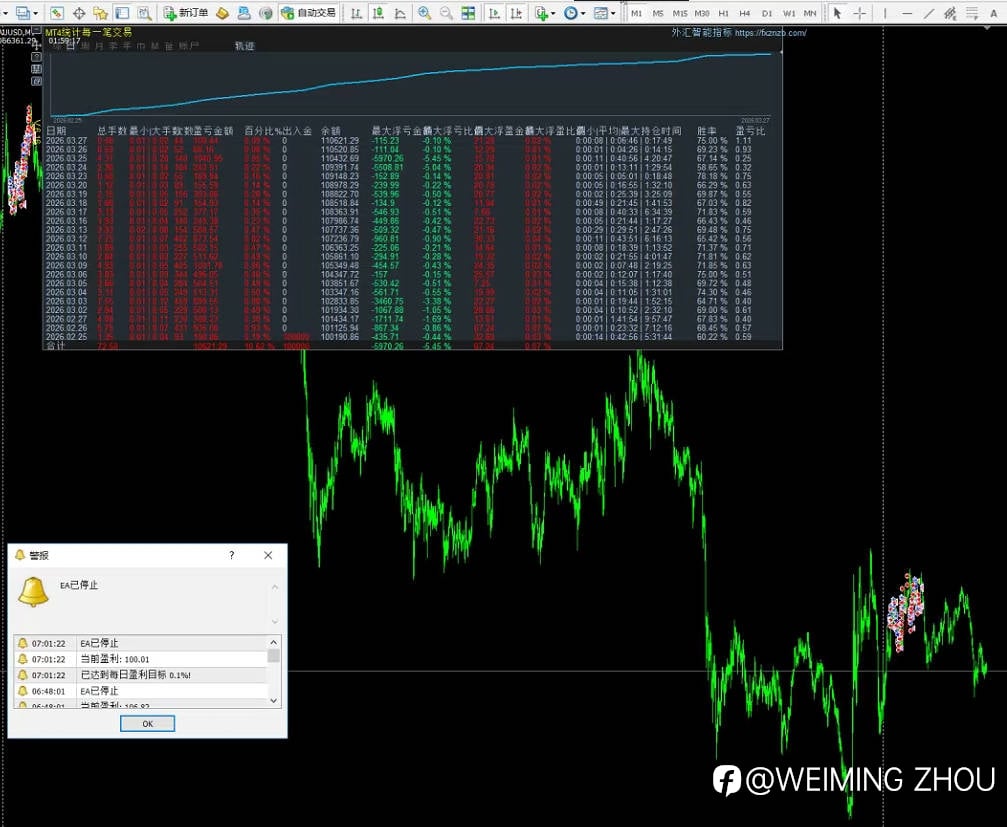The image size is (1007, 827).
Task: Select the horizontal line drawing tool
Action: click(x=907, y=13)
